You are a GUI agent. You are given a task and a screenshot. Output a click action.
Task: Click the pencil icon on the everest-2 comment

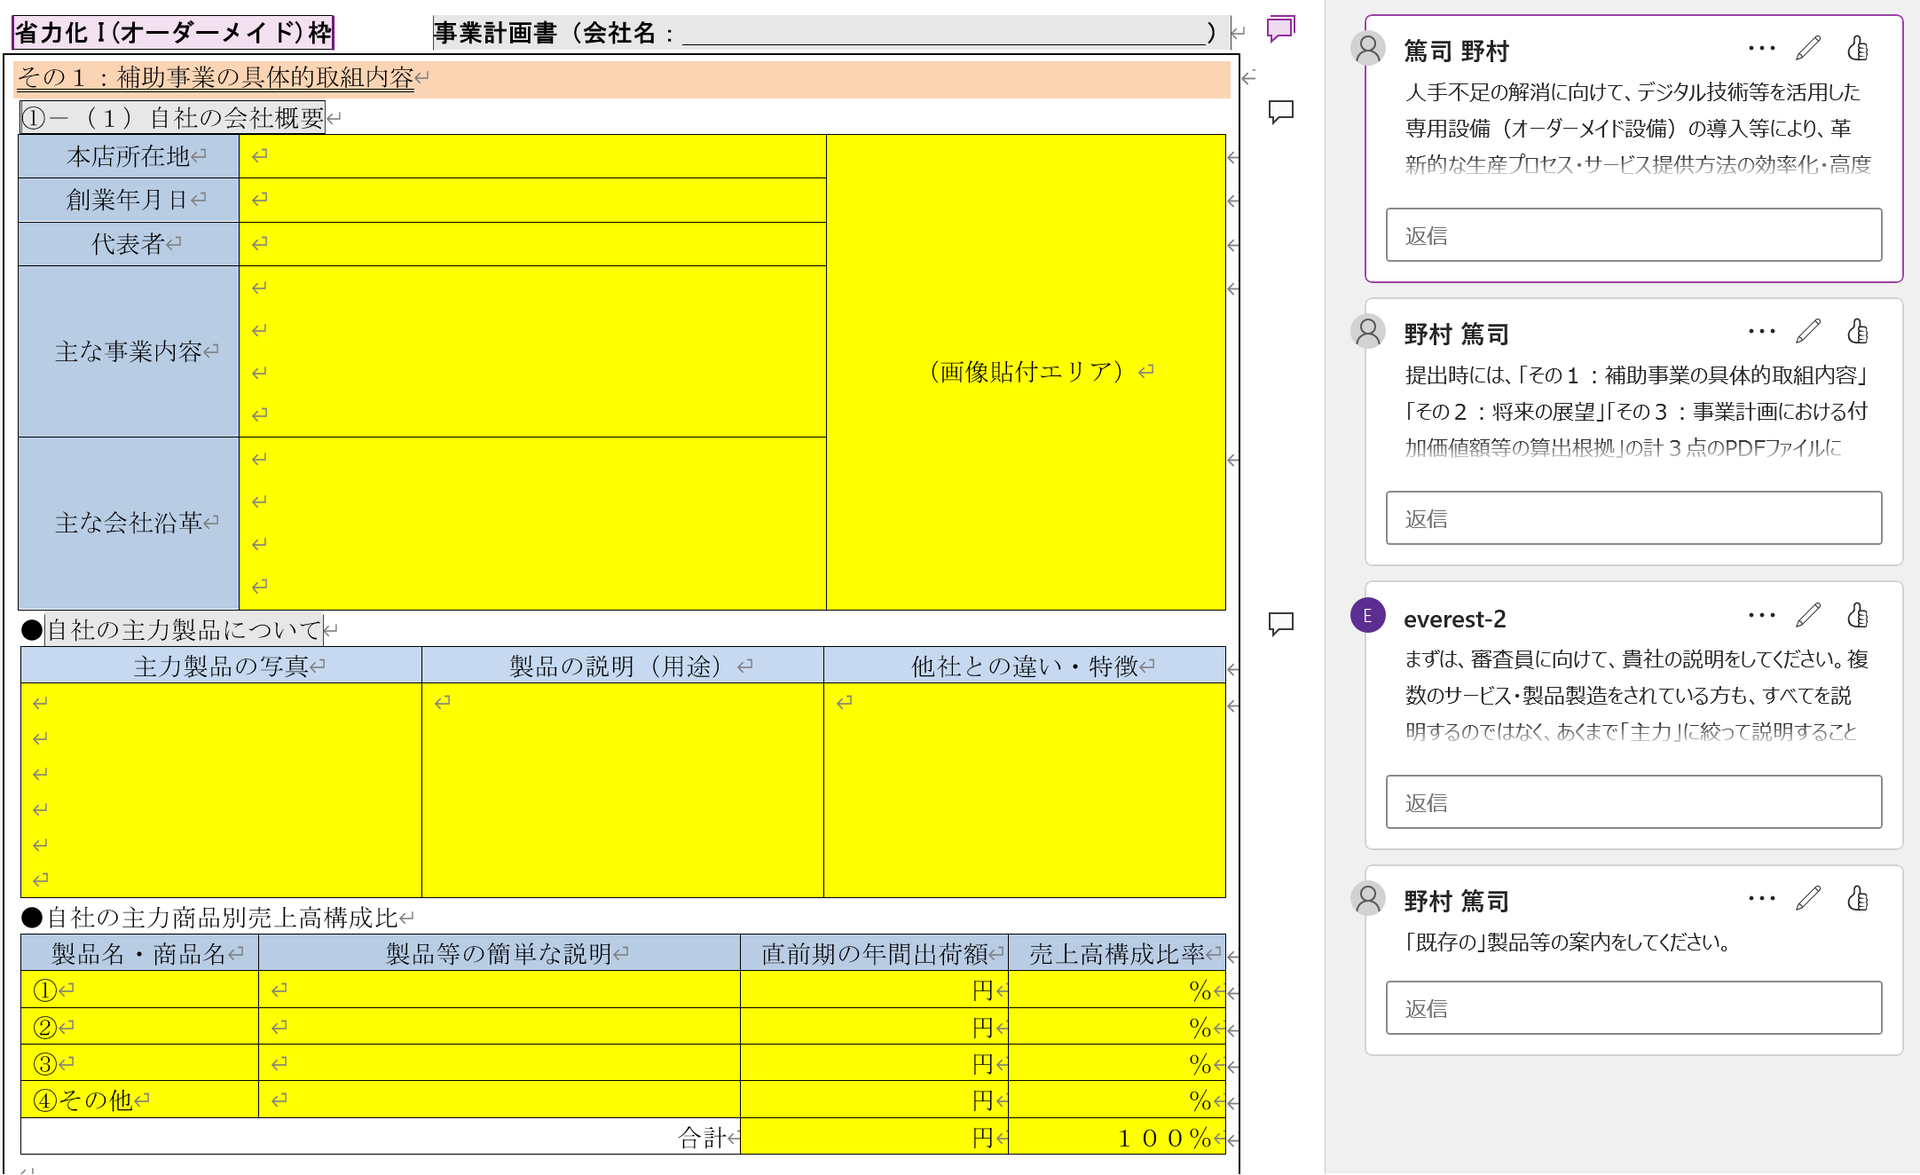coord(1808,615)
